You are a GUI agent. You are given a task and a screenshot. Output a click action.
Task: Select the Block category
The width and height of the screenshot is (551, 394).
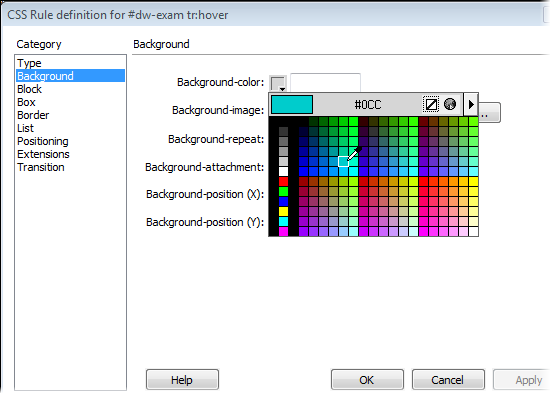point(70,89)
